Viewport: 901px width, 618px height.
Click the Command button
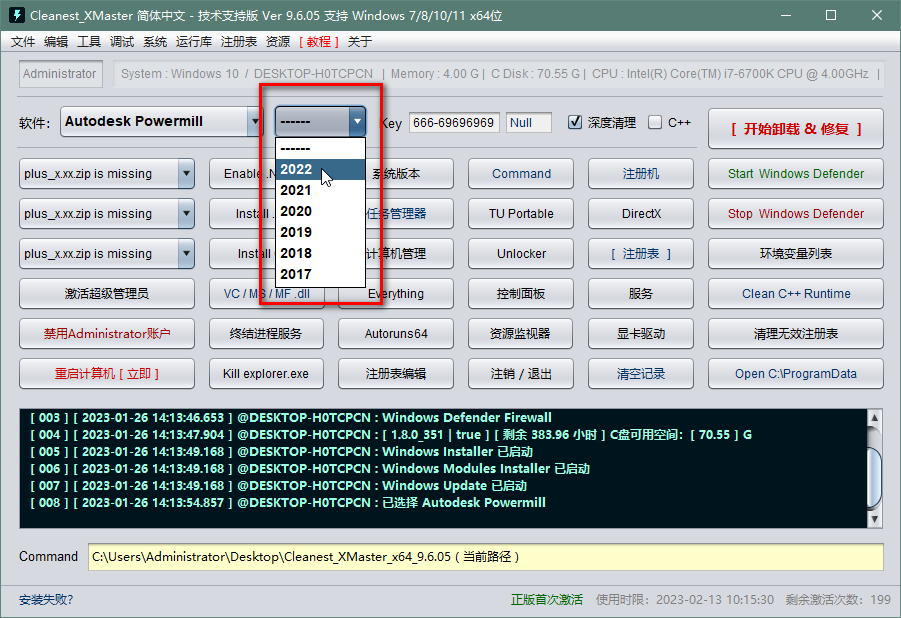521,174
